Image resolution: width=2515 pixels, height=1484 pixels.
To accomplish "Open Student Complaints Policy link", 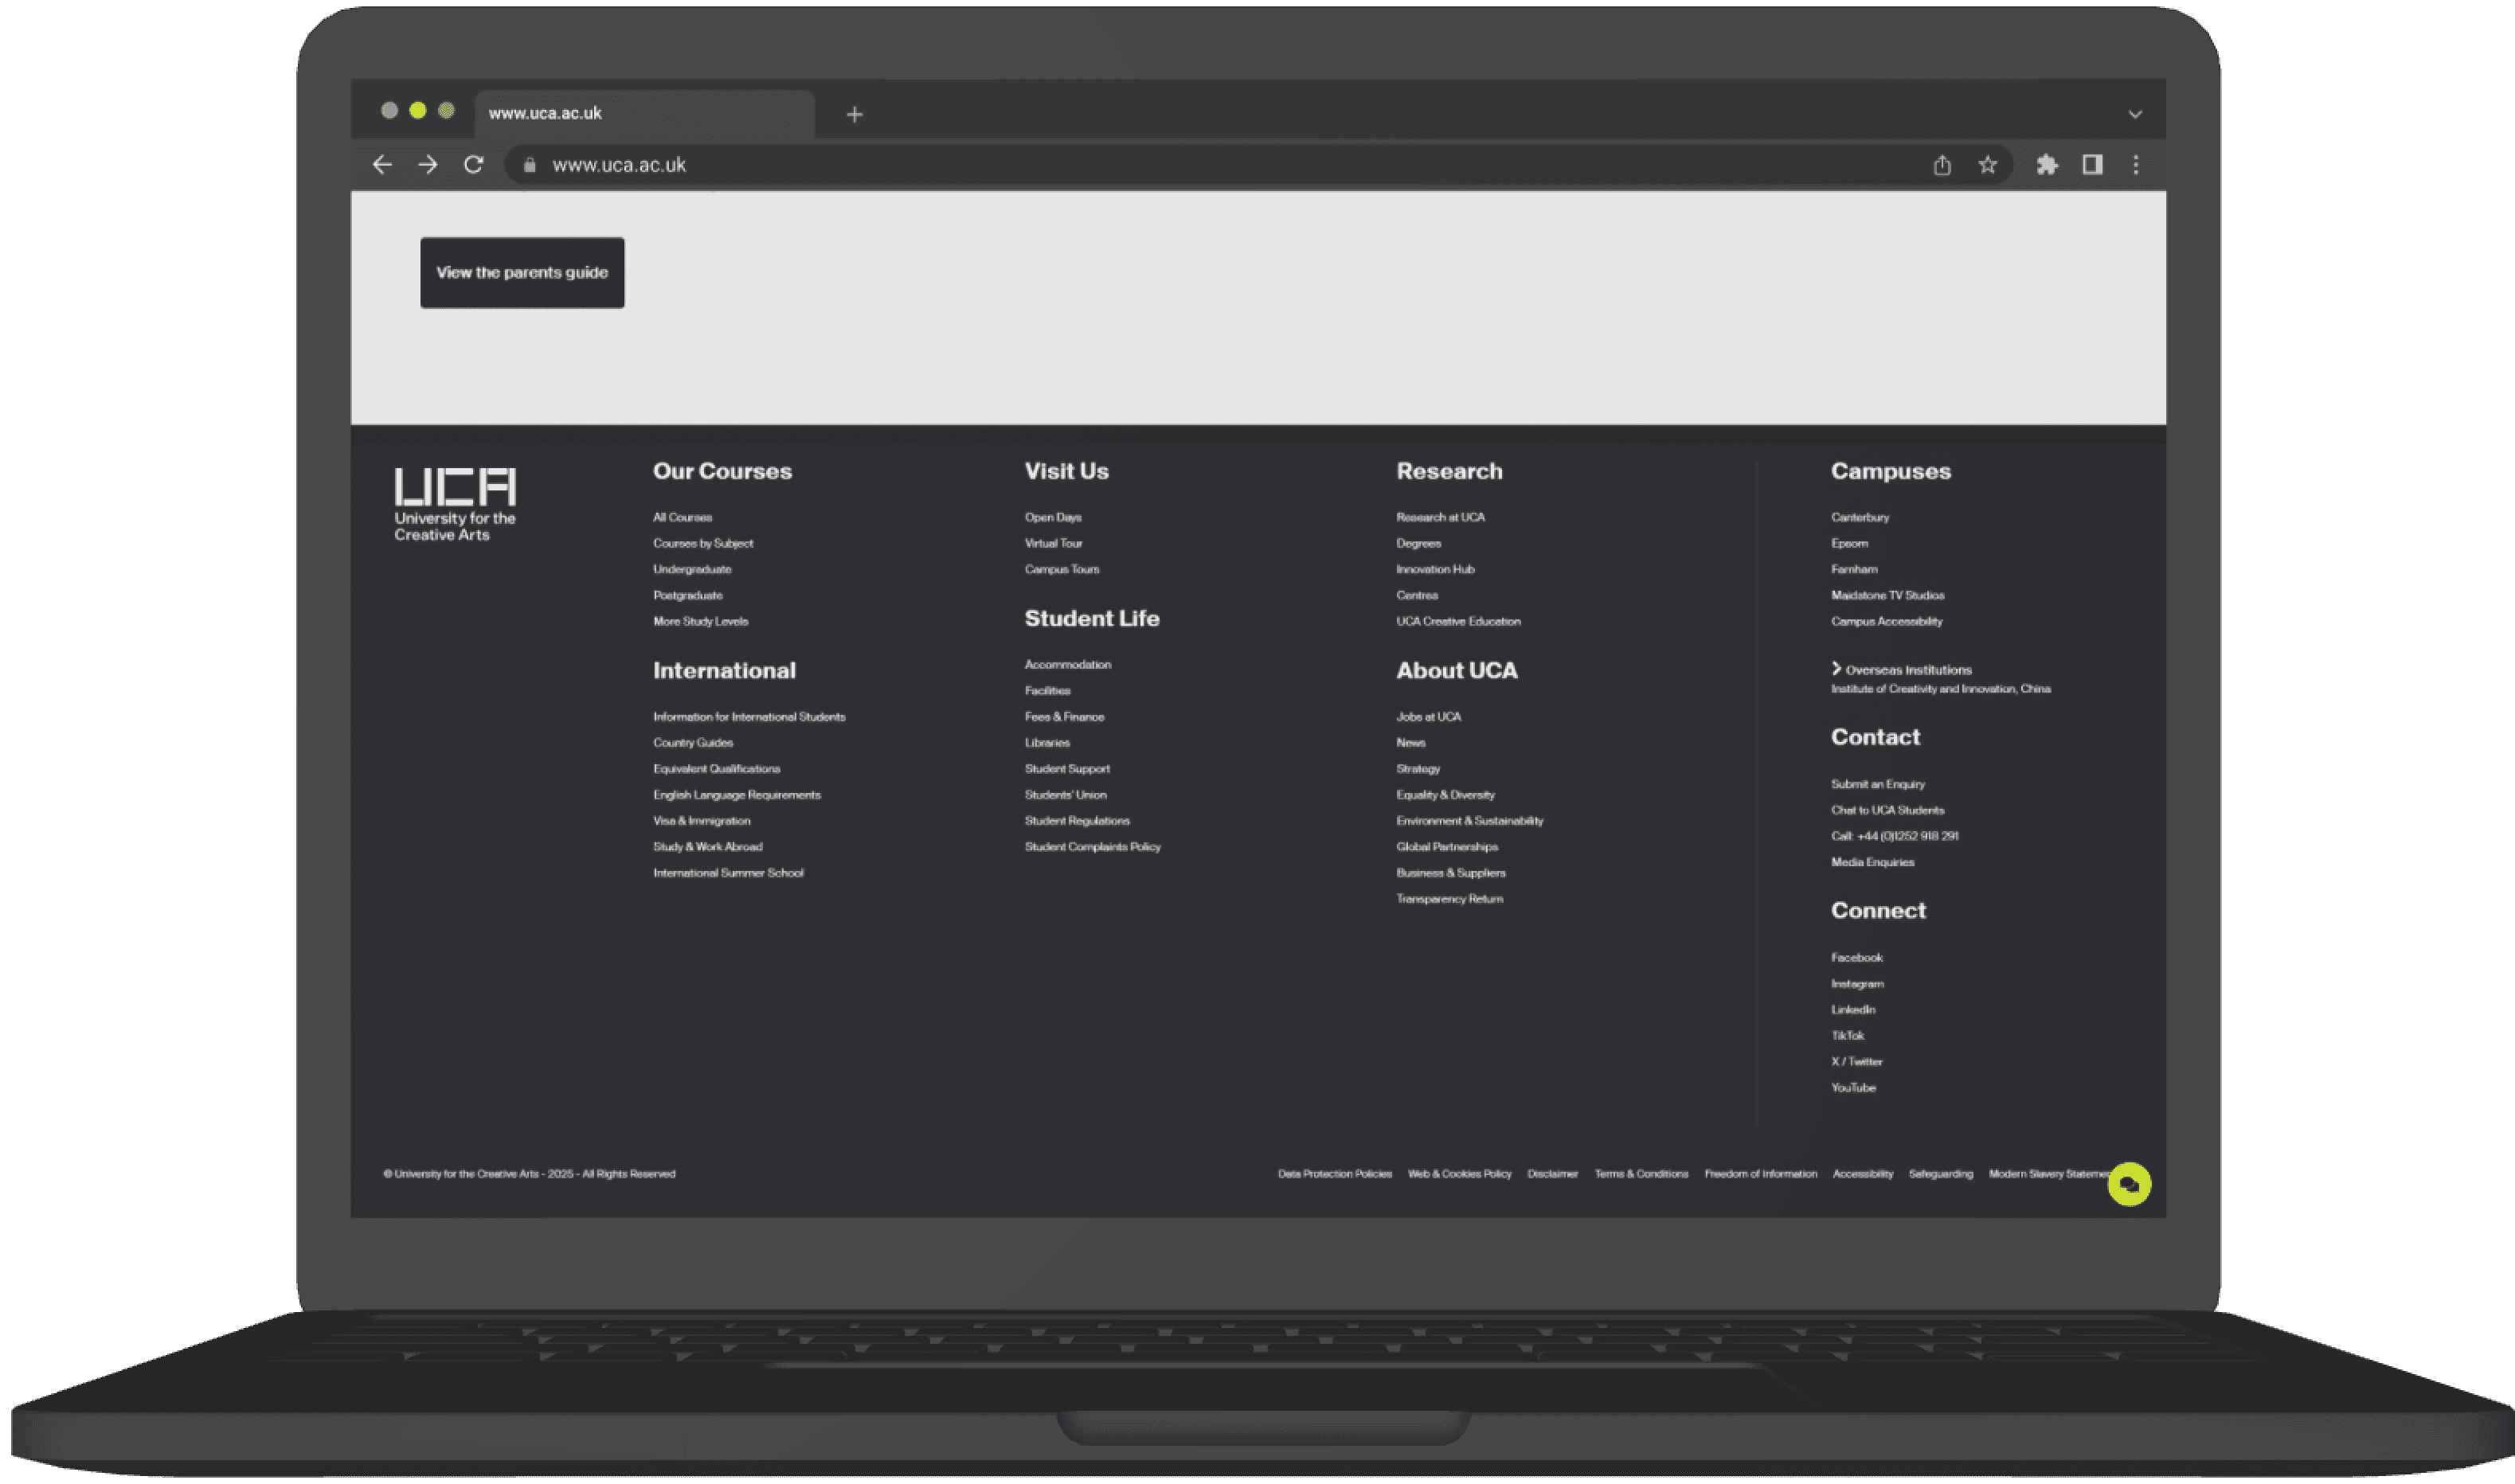I will [1092, 847].
